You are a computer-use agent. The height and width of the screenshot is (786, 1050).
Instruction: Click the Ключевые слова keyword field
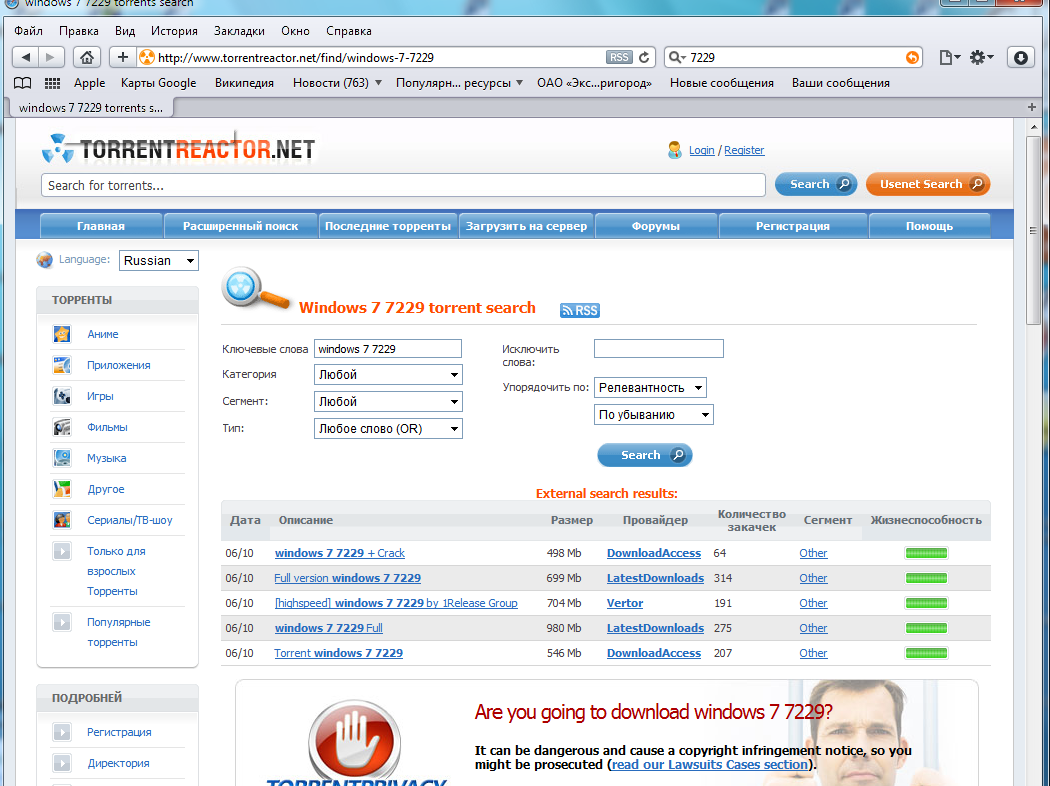pyautogui.click(x=388, y=349)
